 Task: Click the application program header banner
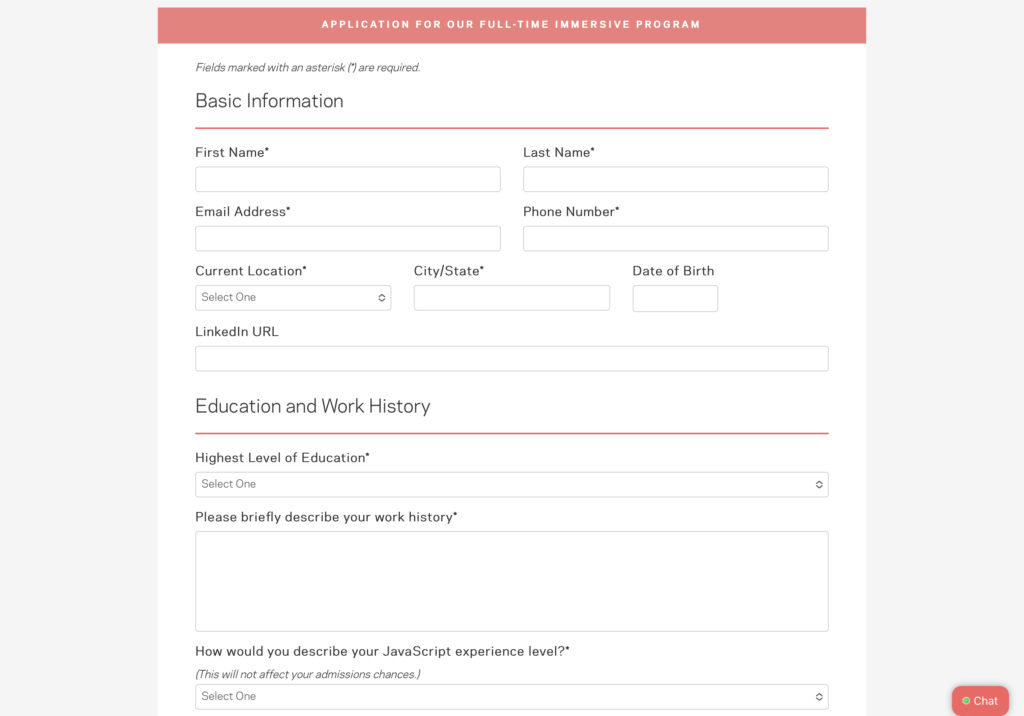pos(511,25)
